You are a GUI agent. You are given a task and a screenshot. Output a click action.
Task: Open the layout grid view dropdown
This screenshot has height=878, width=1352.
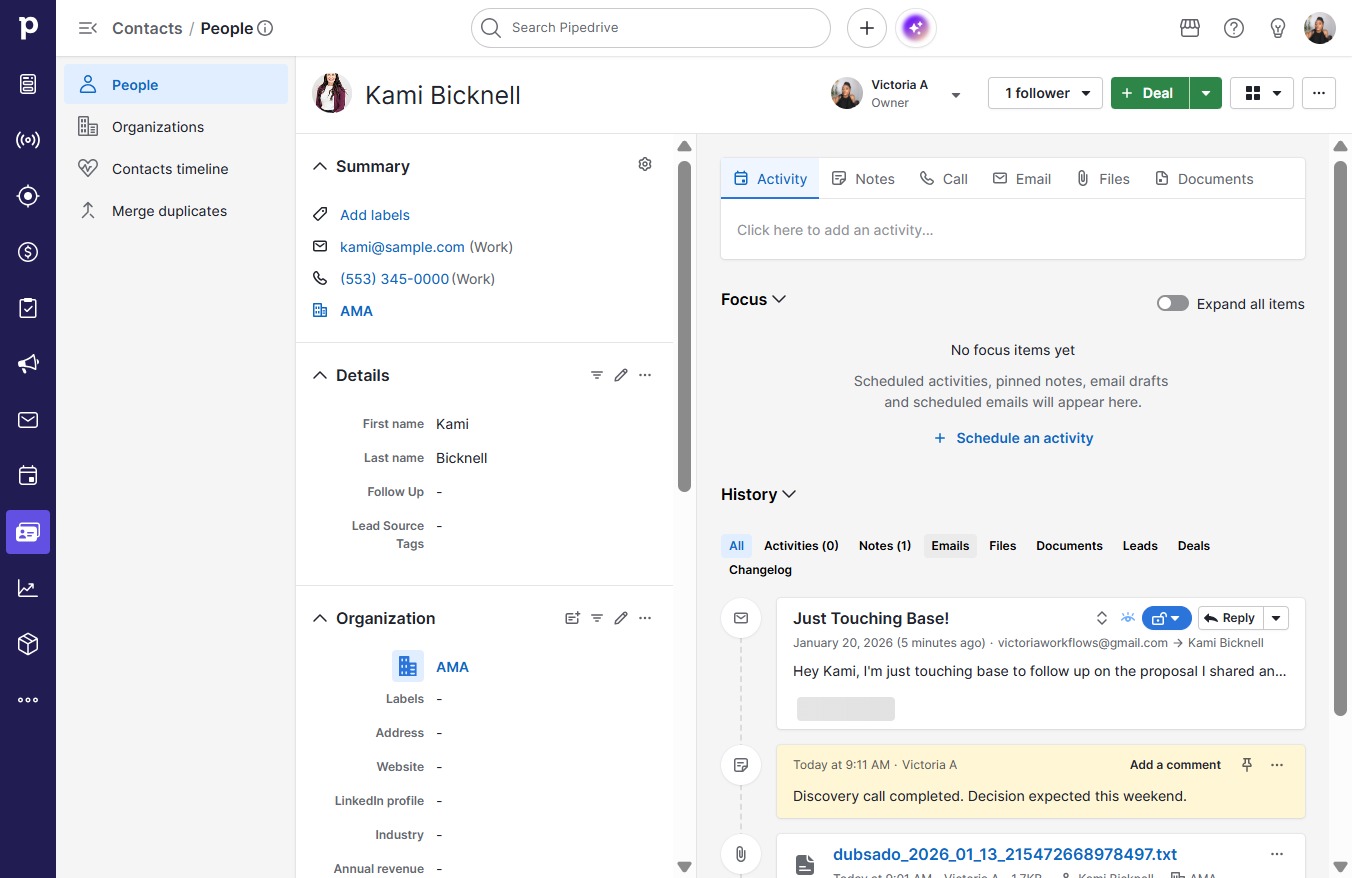click(x=1262, y=93)
